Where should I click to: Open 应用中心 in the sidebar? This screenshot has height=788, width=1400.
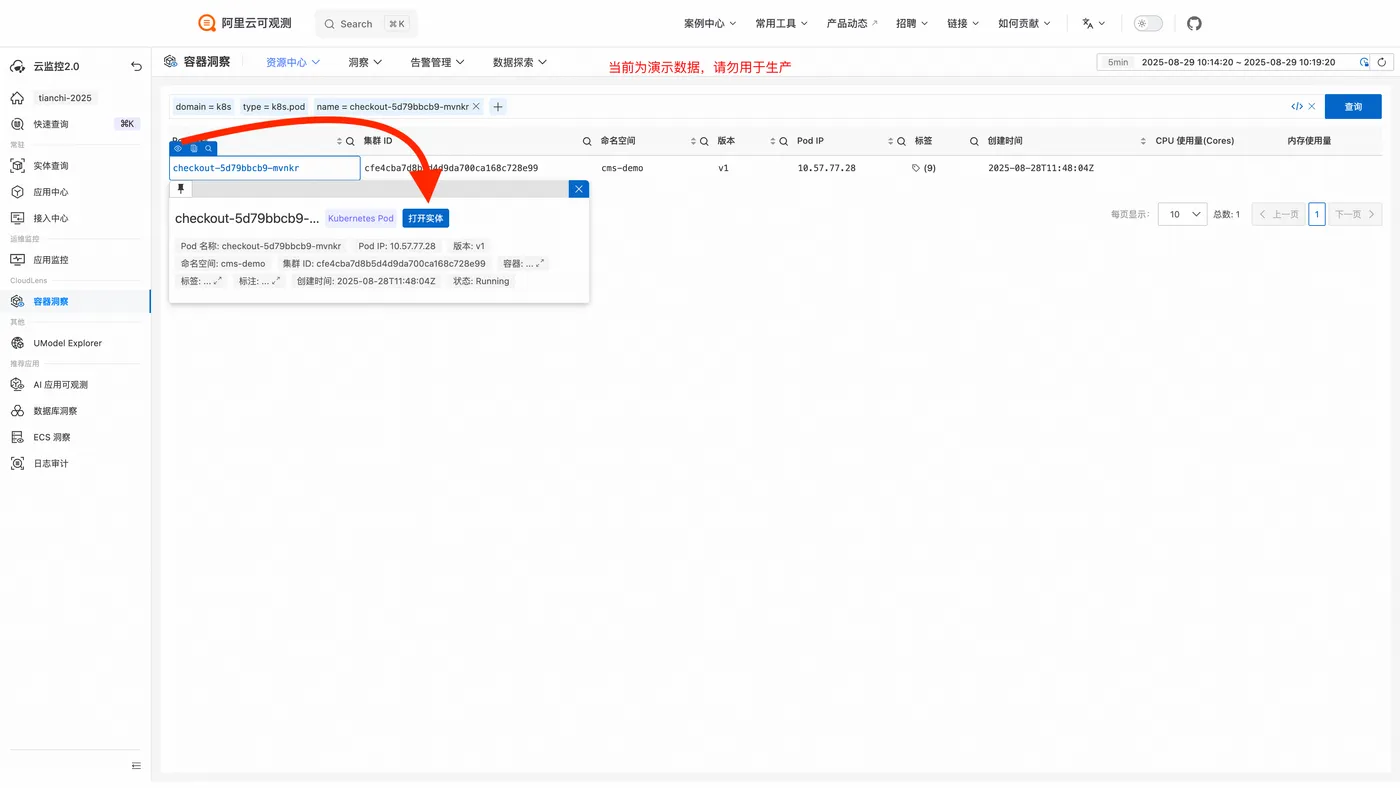coord(51,192)
